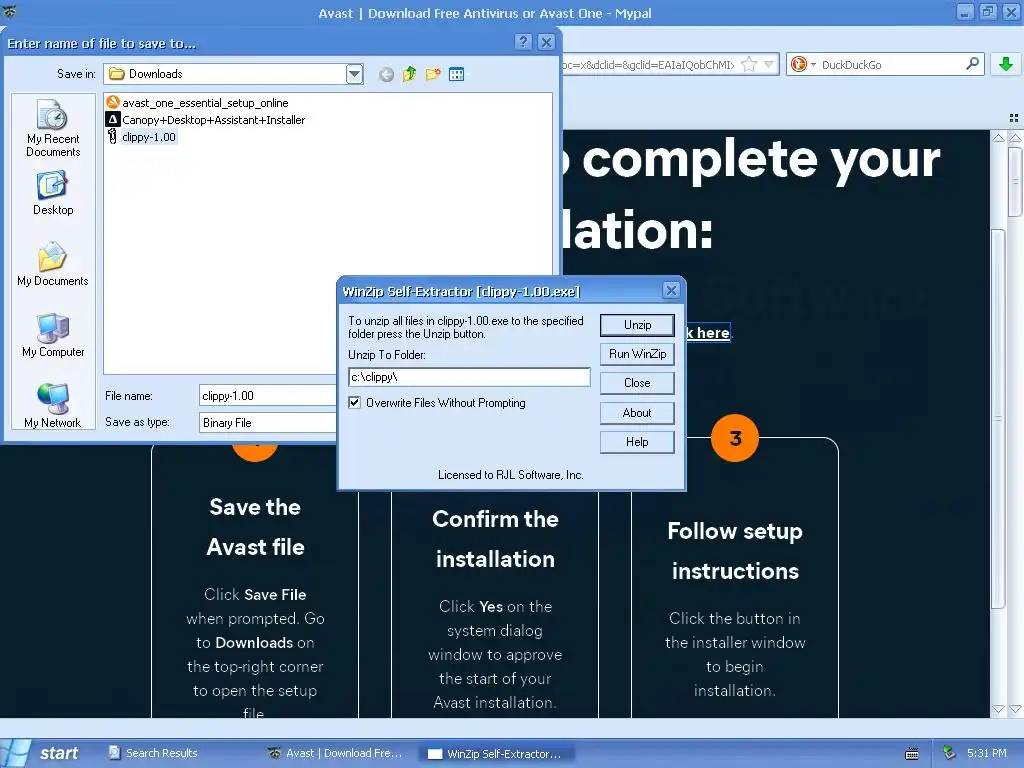Close the WinZip Self-Extractor window
This screenshot has width=1024, height=768.
[671, 291]
